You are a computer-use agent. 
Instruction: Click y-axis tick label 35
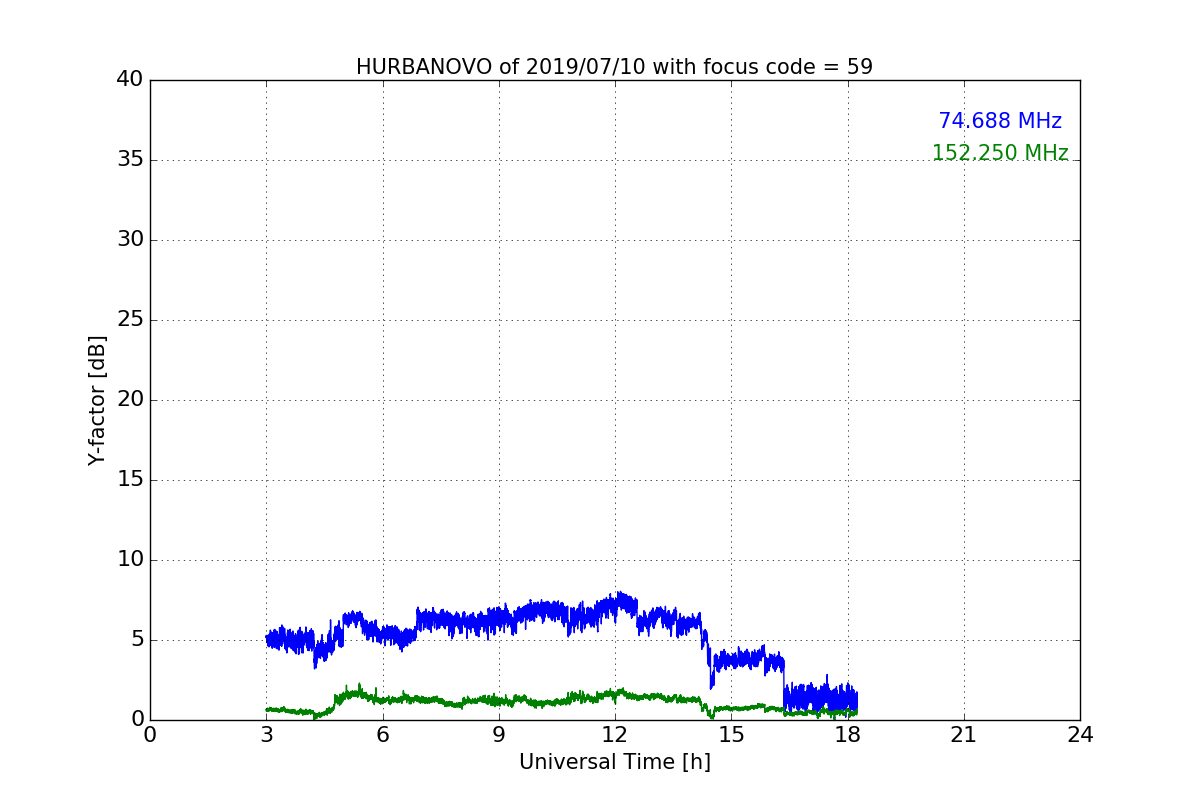[x=130, y=160]
